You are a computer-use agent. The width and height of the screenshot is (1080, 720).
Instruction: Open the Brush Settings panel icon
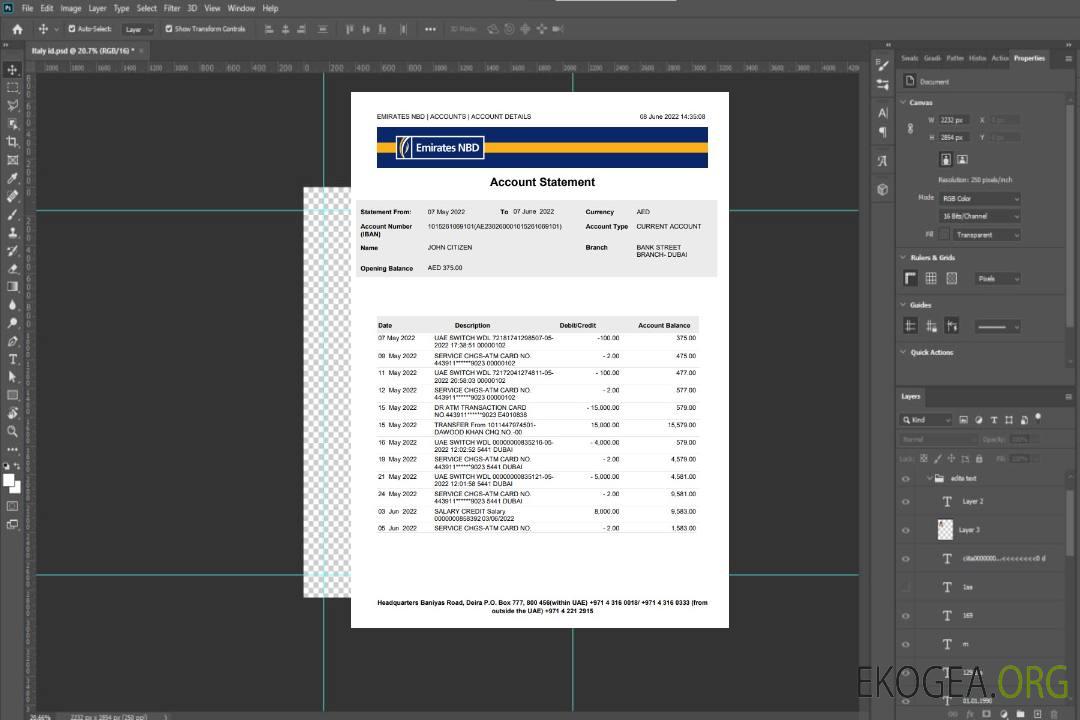[x=882, y=65]
